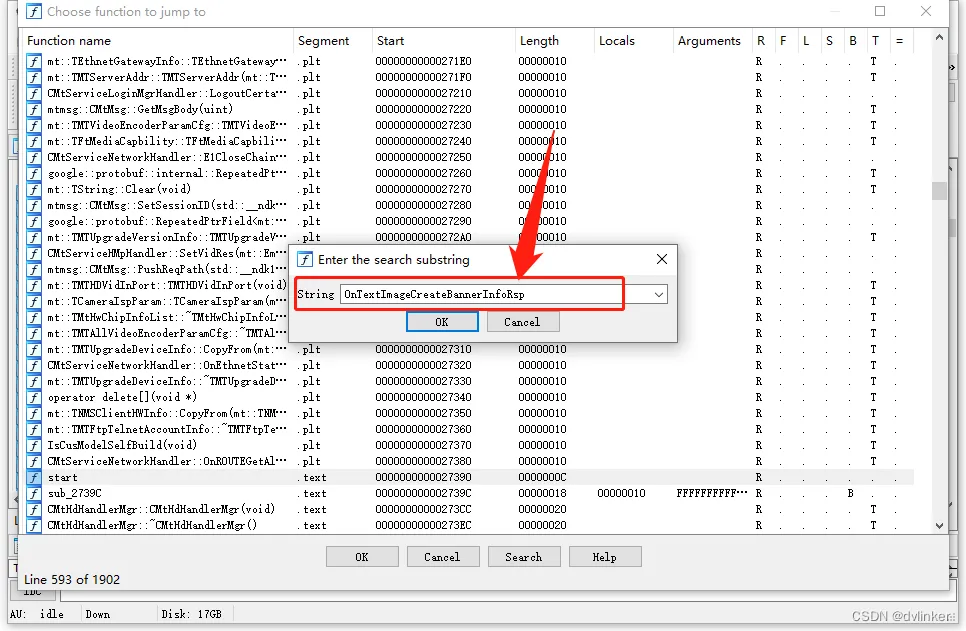The height and width of the screenshot is (631, 966).
Task: Select the sub_2739C function name
Action: click(x=75, y=494)
